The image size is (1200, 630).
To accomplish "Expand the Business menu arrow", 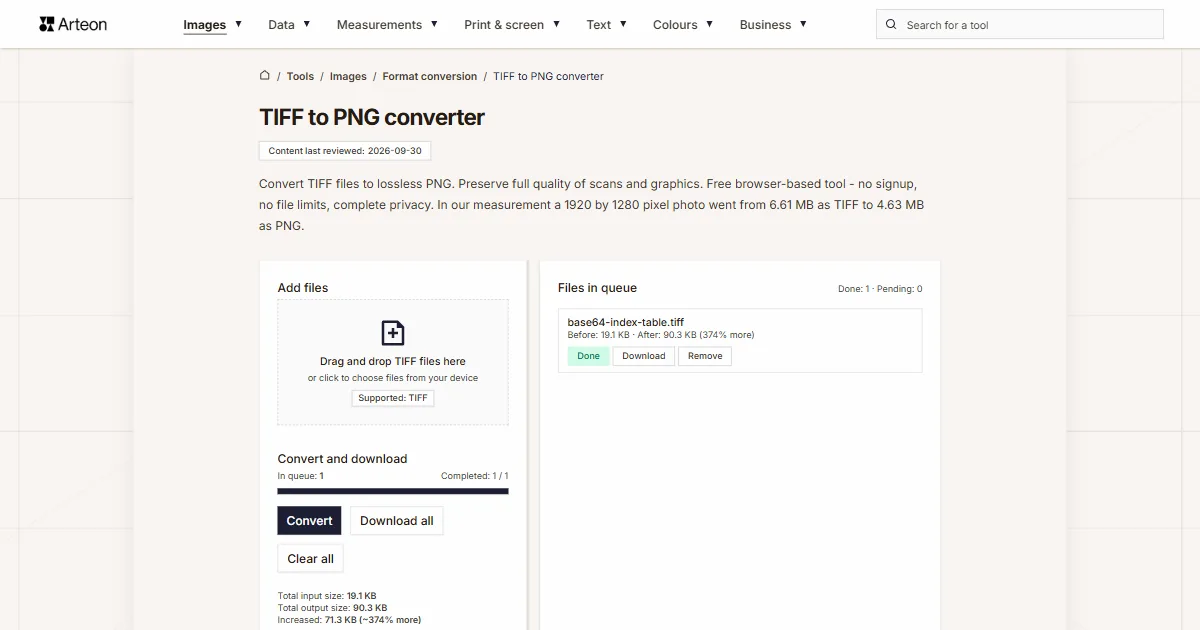I will coord(803,24).
